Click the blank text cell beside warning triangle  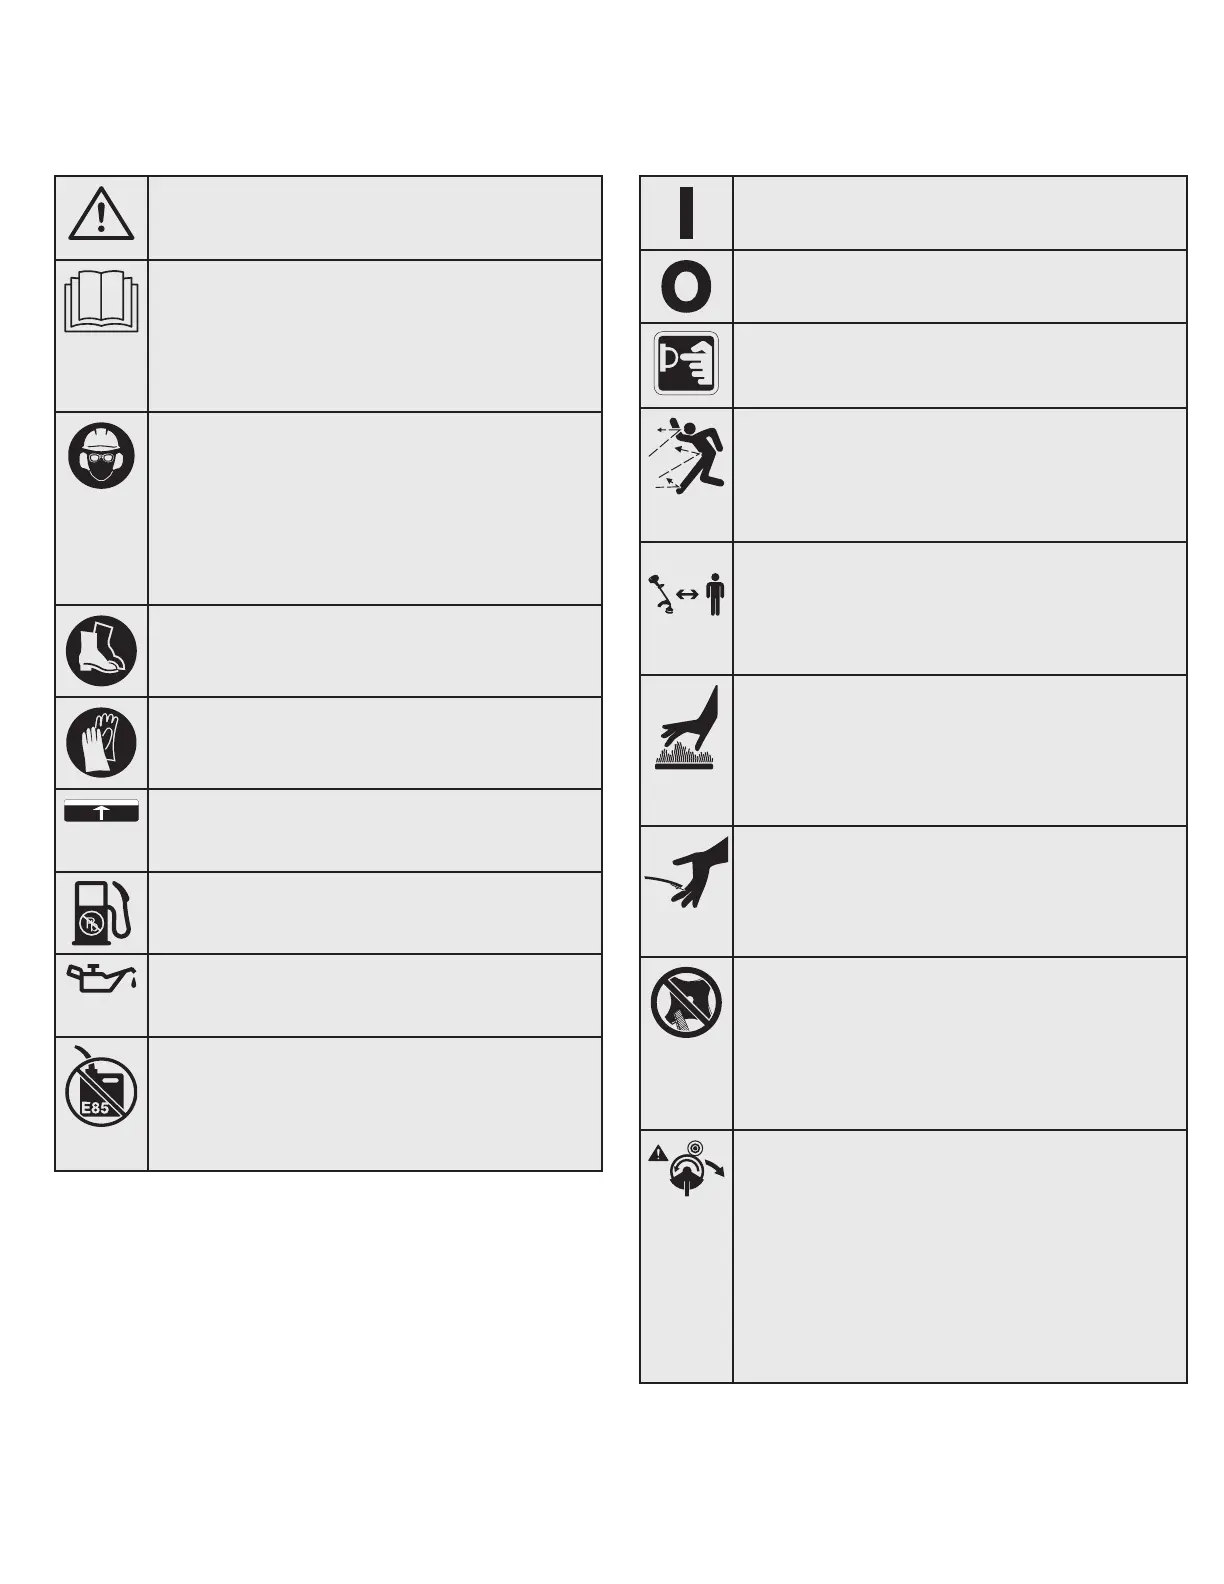tap(375, 218)
